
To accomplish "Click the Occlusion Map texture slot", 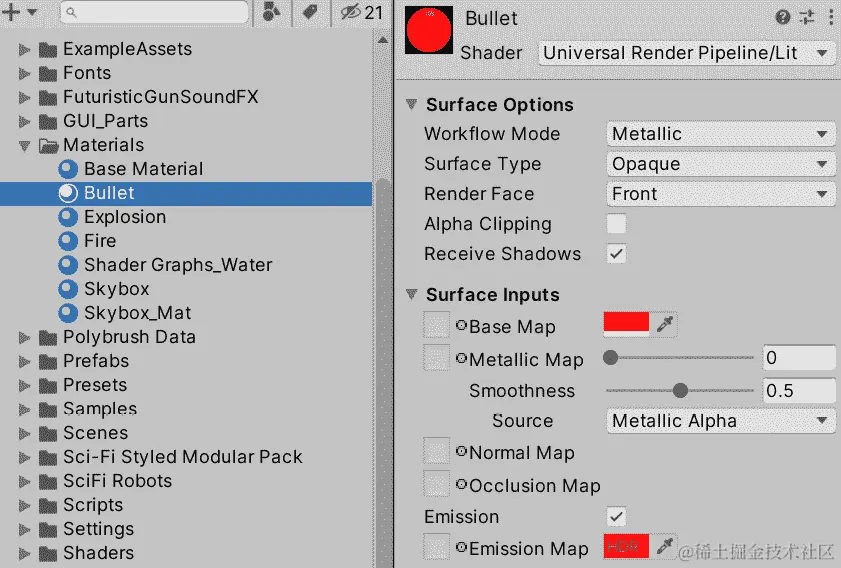I will point(436,483).
